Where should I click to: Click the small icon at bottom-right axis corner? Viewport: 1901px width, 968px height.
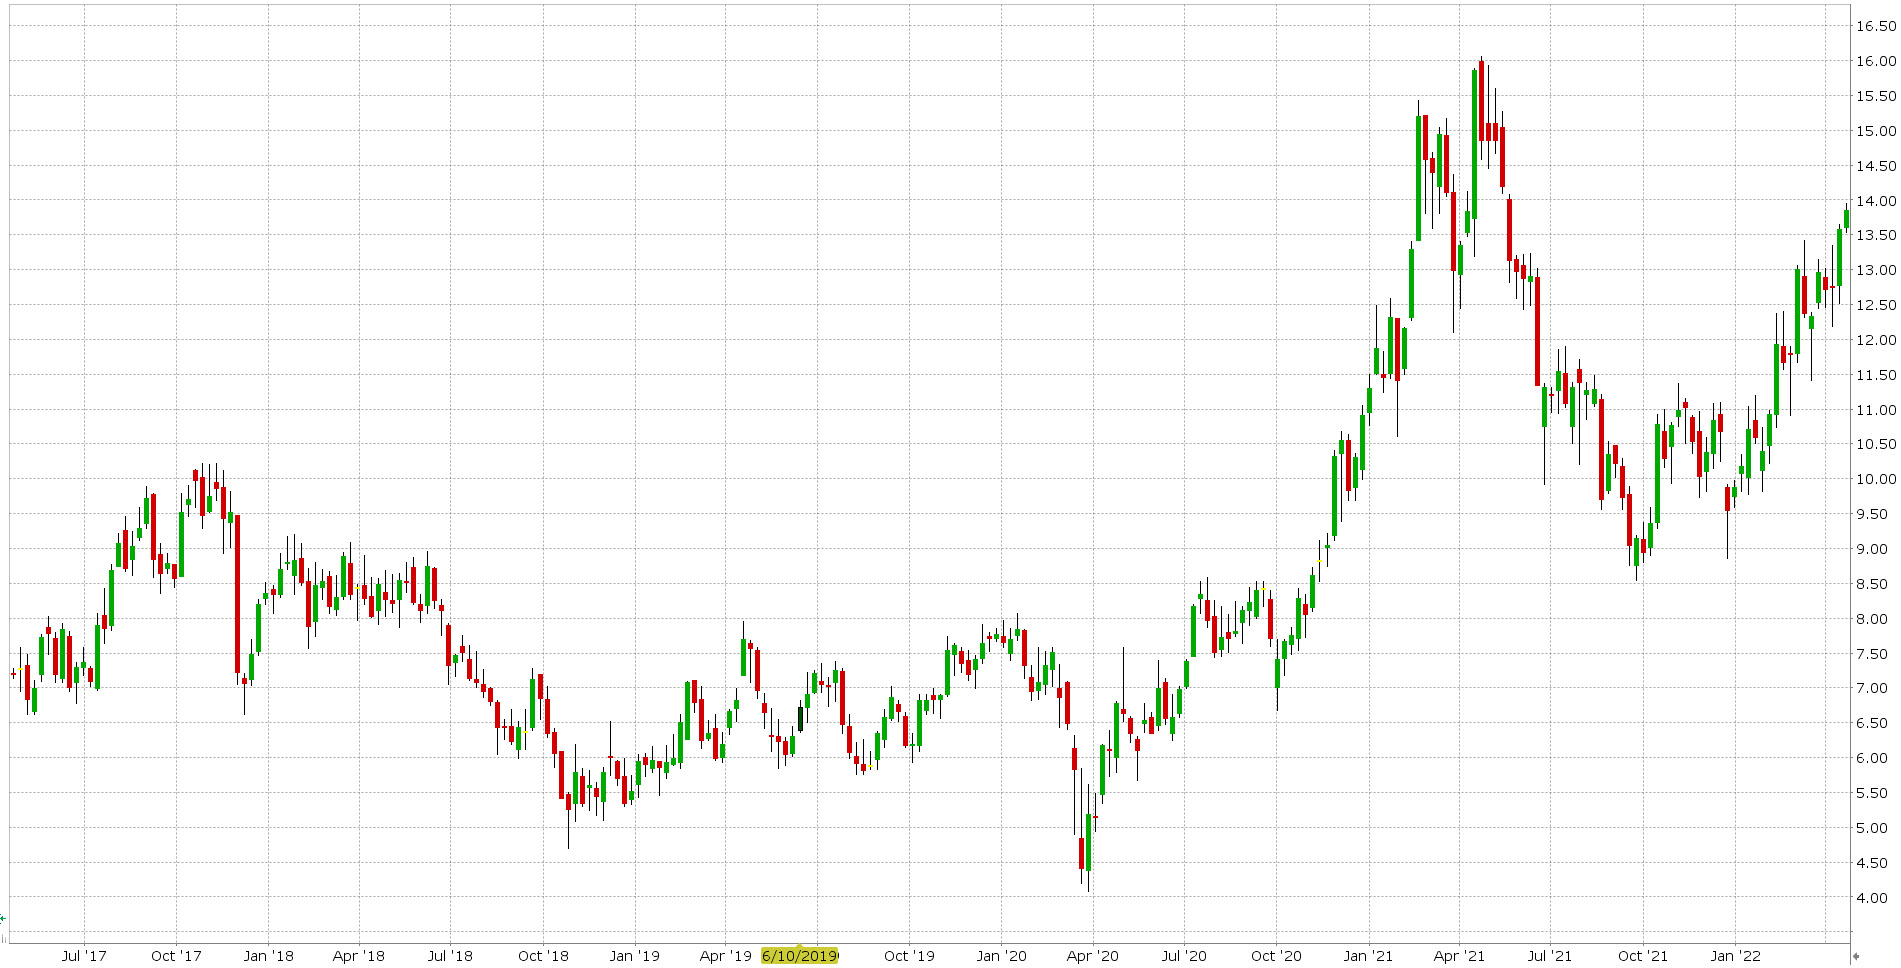click(x=1856, y=957)
